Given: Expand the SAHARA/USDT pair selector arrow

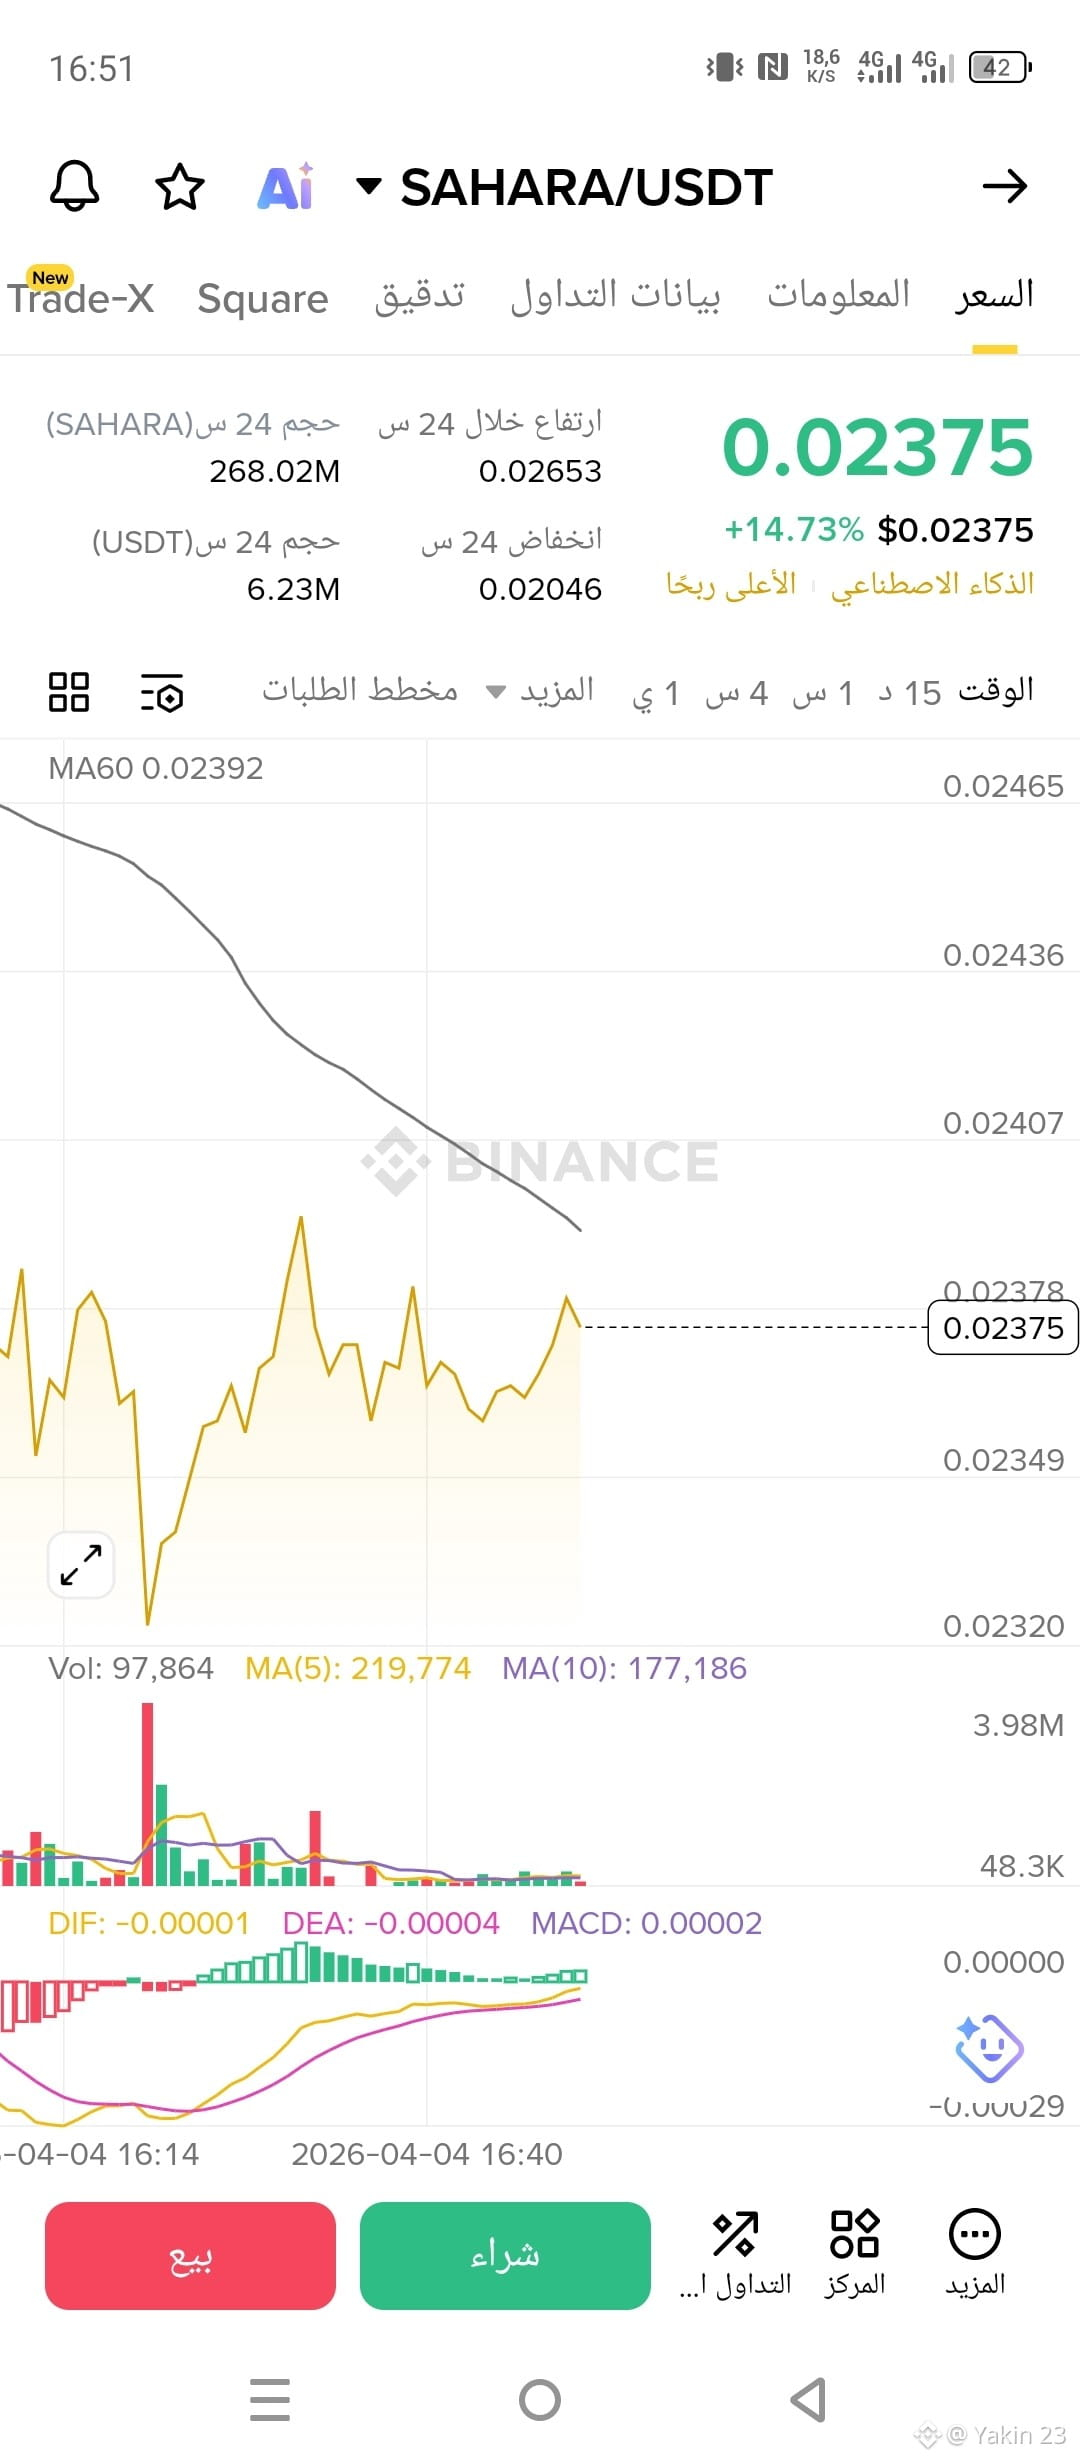Looking at the screenshot, I should [369, 186].
